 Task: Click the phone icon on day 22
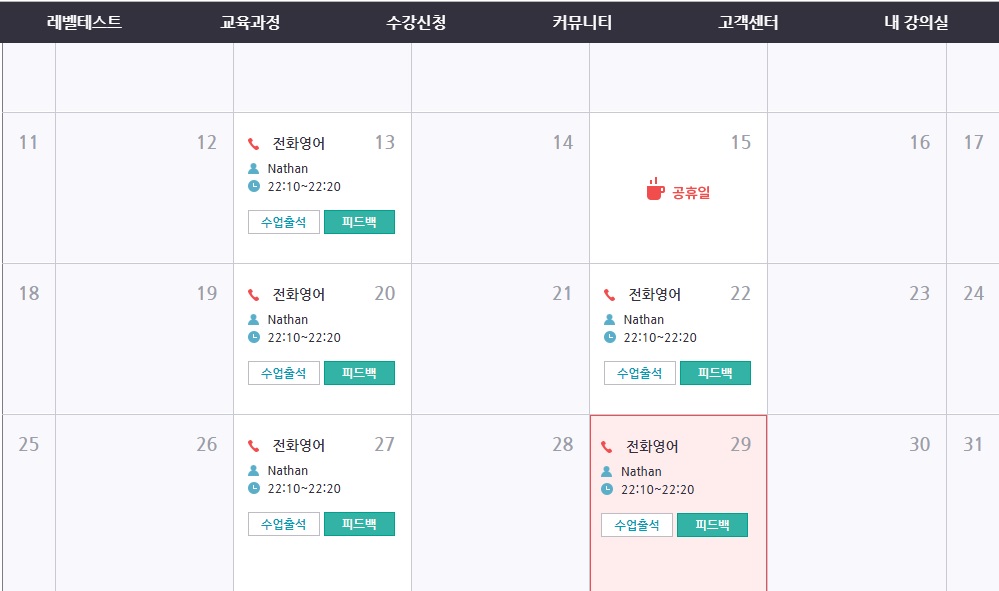(x=610, y=295)
